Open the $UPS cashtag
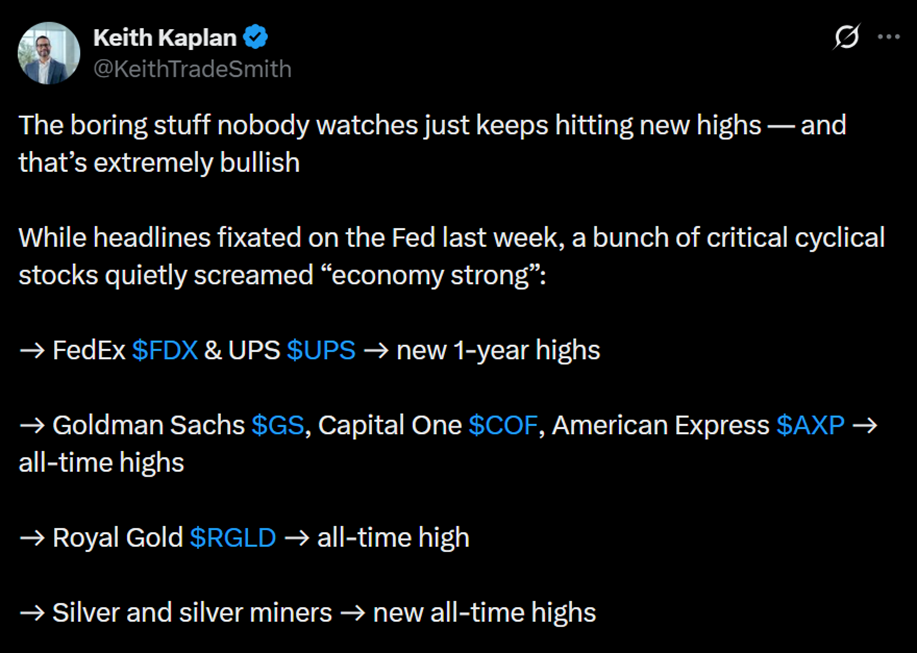The width and height of the screenshot is (917, 653). click(320, 351)
